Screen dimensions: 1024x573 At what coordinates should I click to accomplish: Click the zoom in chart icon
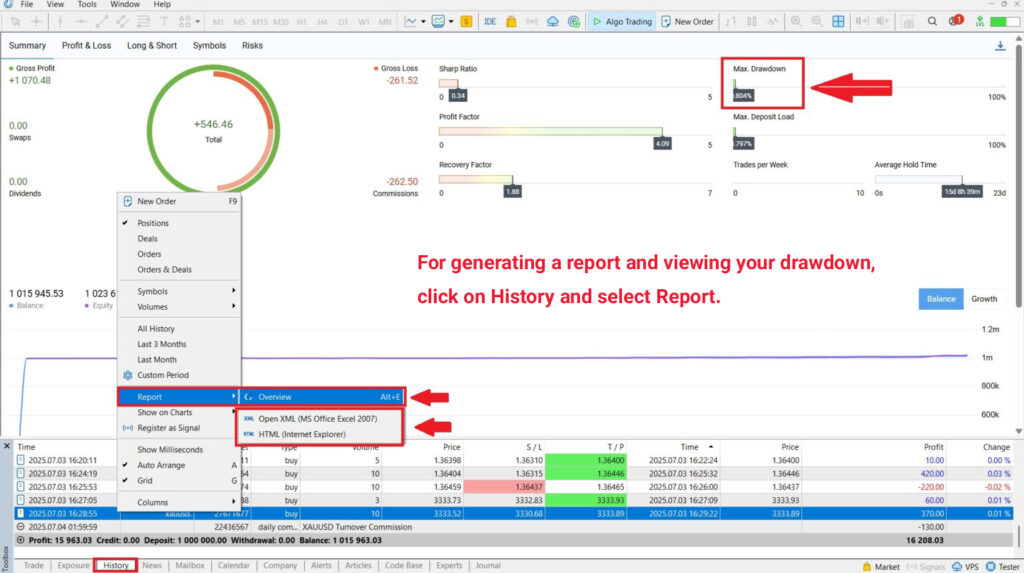click(x=796, y=21)
